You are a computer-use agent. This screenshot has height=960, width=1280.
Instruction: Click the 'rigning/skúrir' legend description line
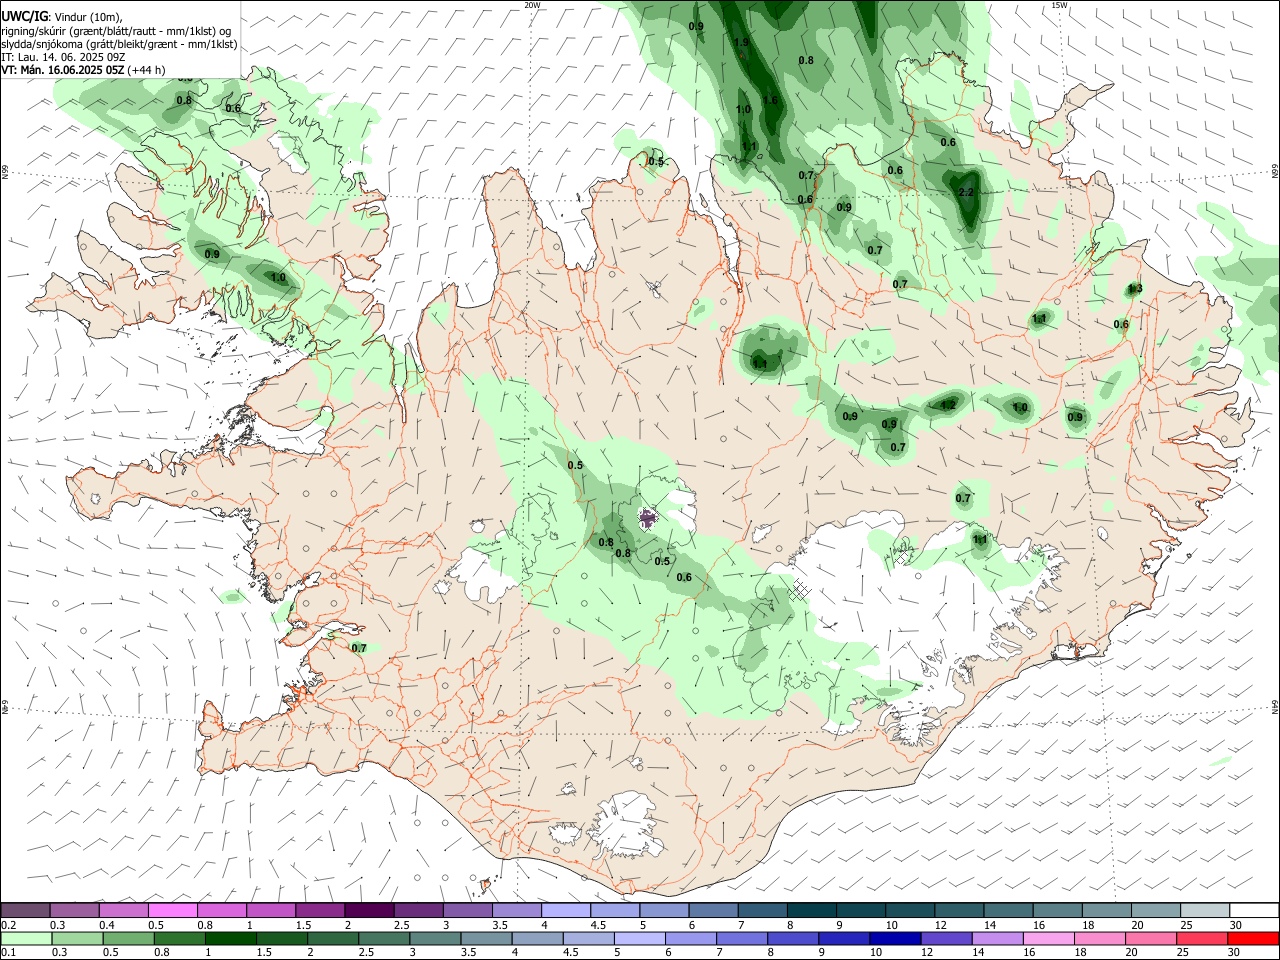click(x=116, y=30)
